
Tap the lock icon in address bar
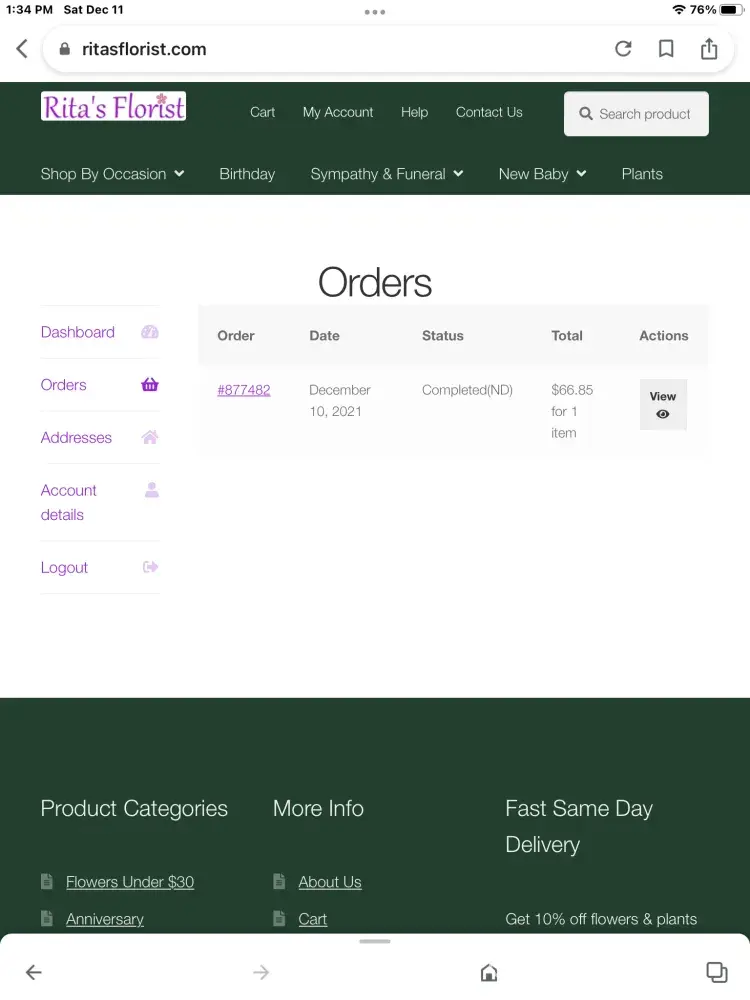click(x=64, y=49)
